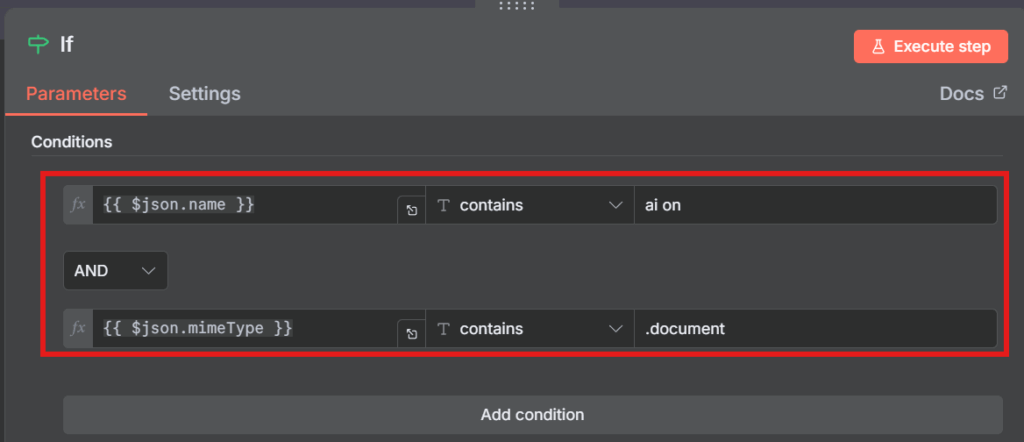The width and height of the screenshot is (1024, 442).
Task: Expand first condition's contains operator chevron
Action: pyautogui.click(x=615, y=205)
